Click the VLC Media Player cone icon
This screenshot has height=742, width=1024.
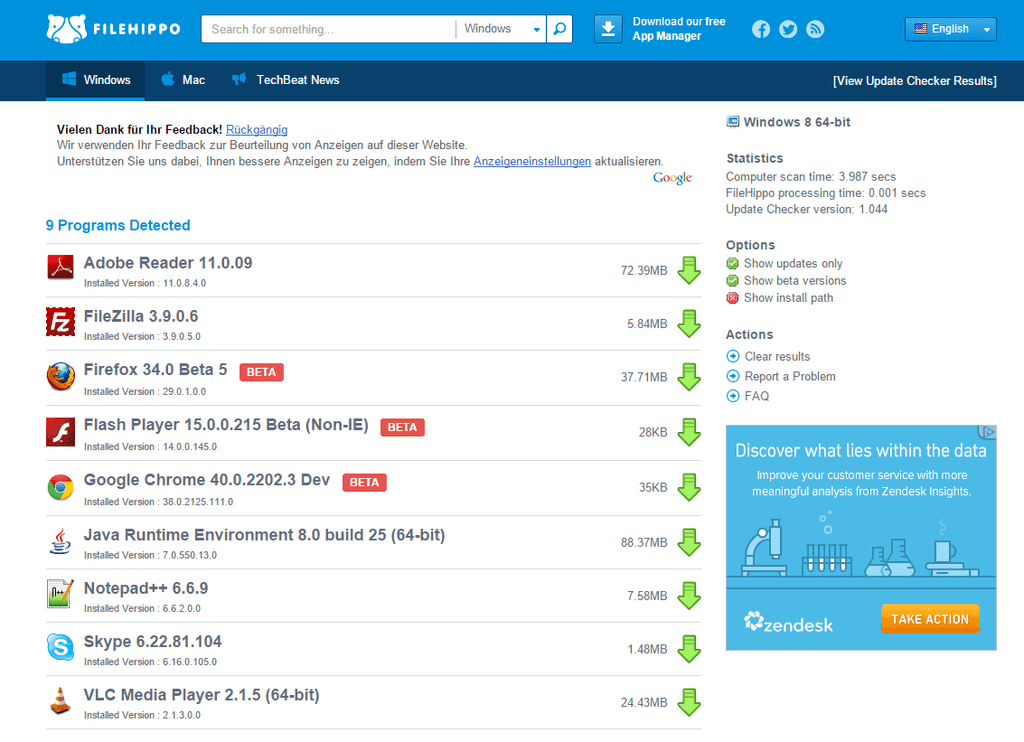click(60, 701)
